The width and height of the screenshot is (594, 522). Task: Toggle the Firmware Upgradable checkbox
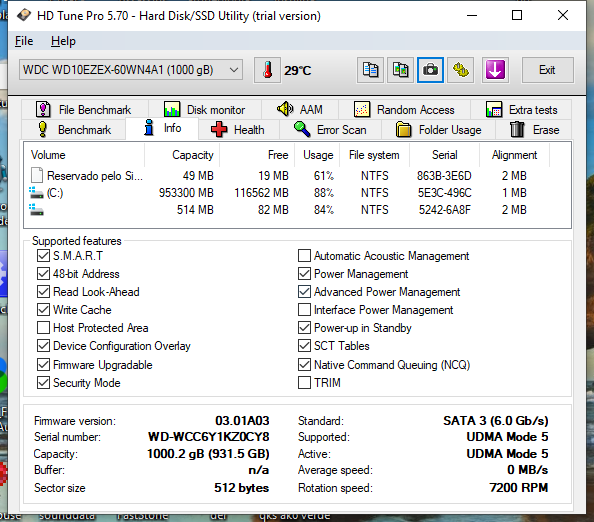[x=43, y=364]
